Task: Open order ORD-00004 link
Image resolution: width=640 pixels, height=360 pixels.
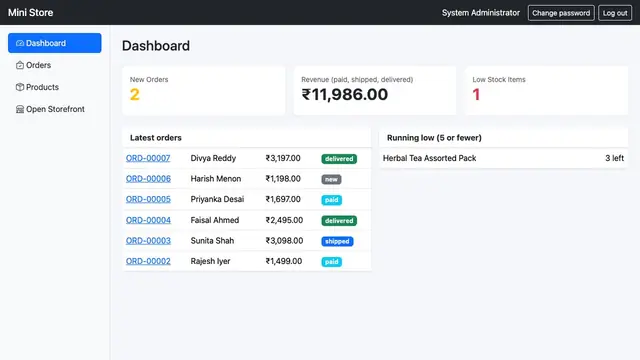Action: pos(148,220)
